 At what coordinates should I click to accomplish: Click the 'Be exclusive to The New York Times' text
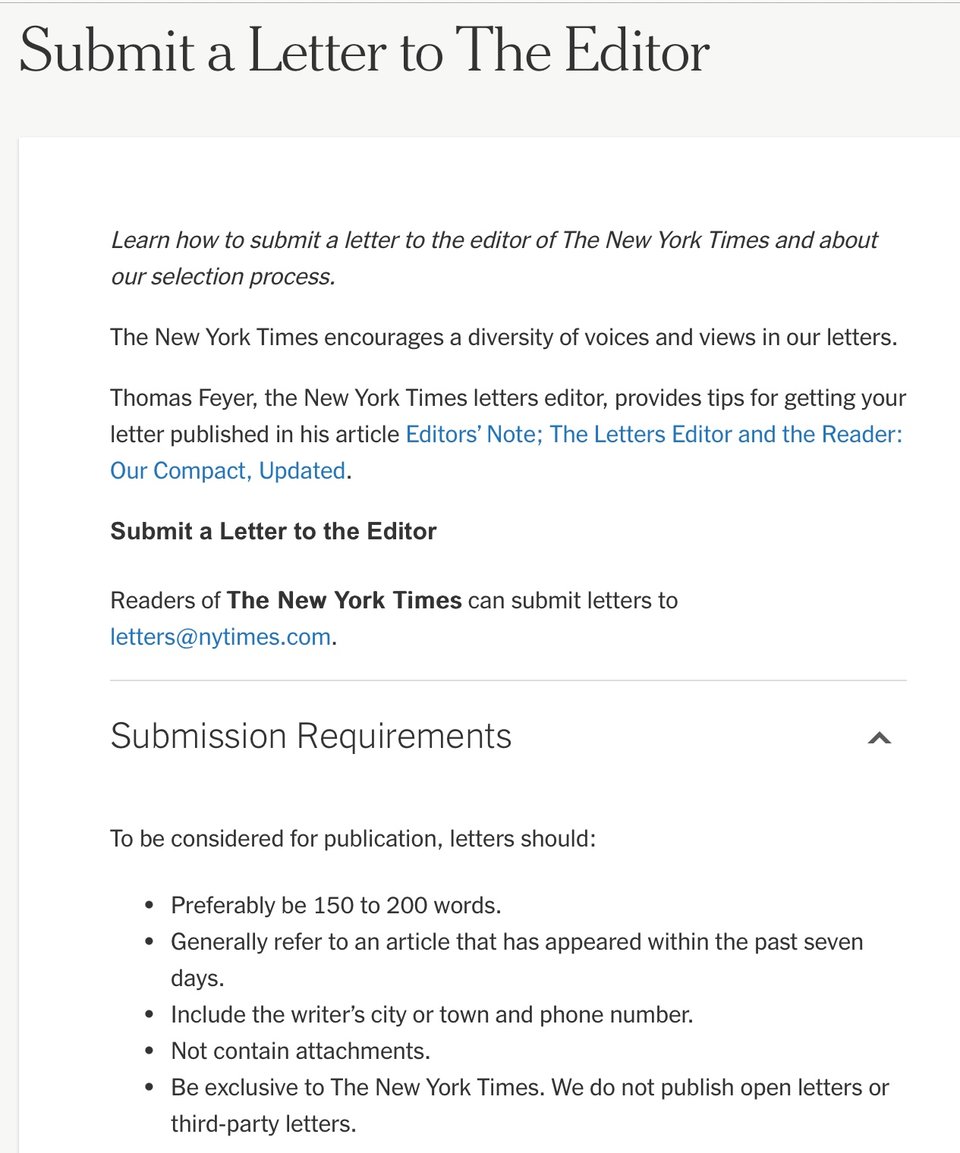[x=529, y=1087]
